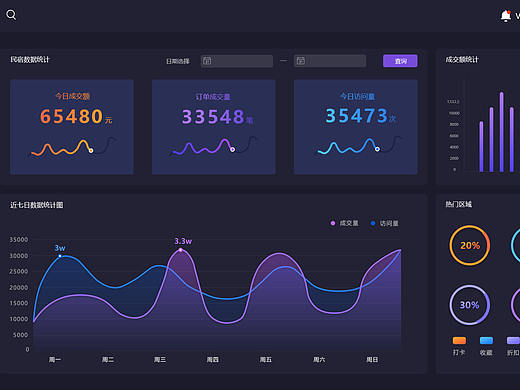Toggle the purple 成交量 legend item
This screenshot has width=520, height=390.
(345, 223)
